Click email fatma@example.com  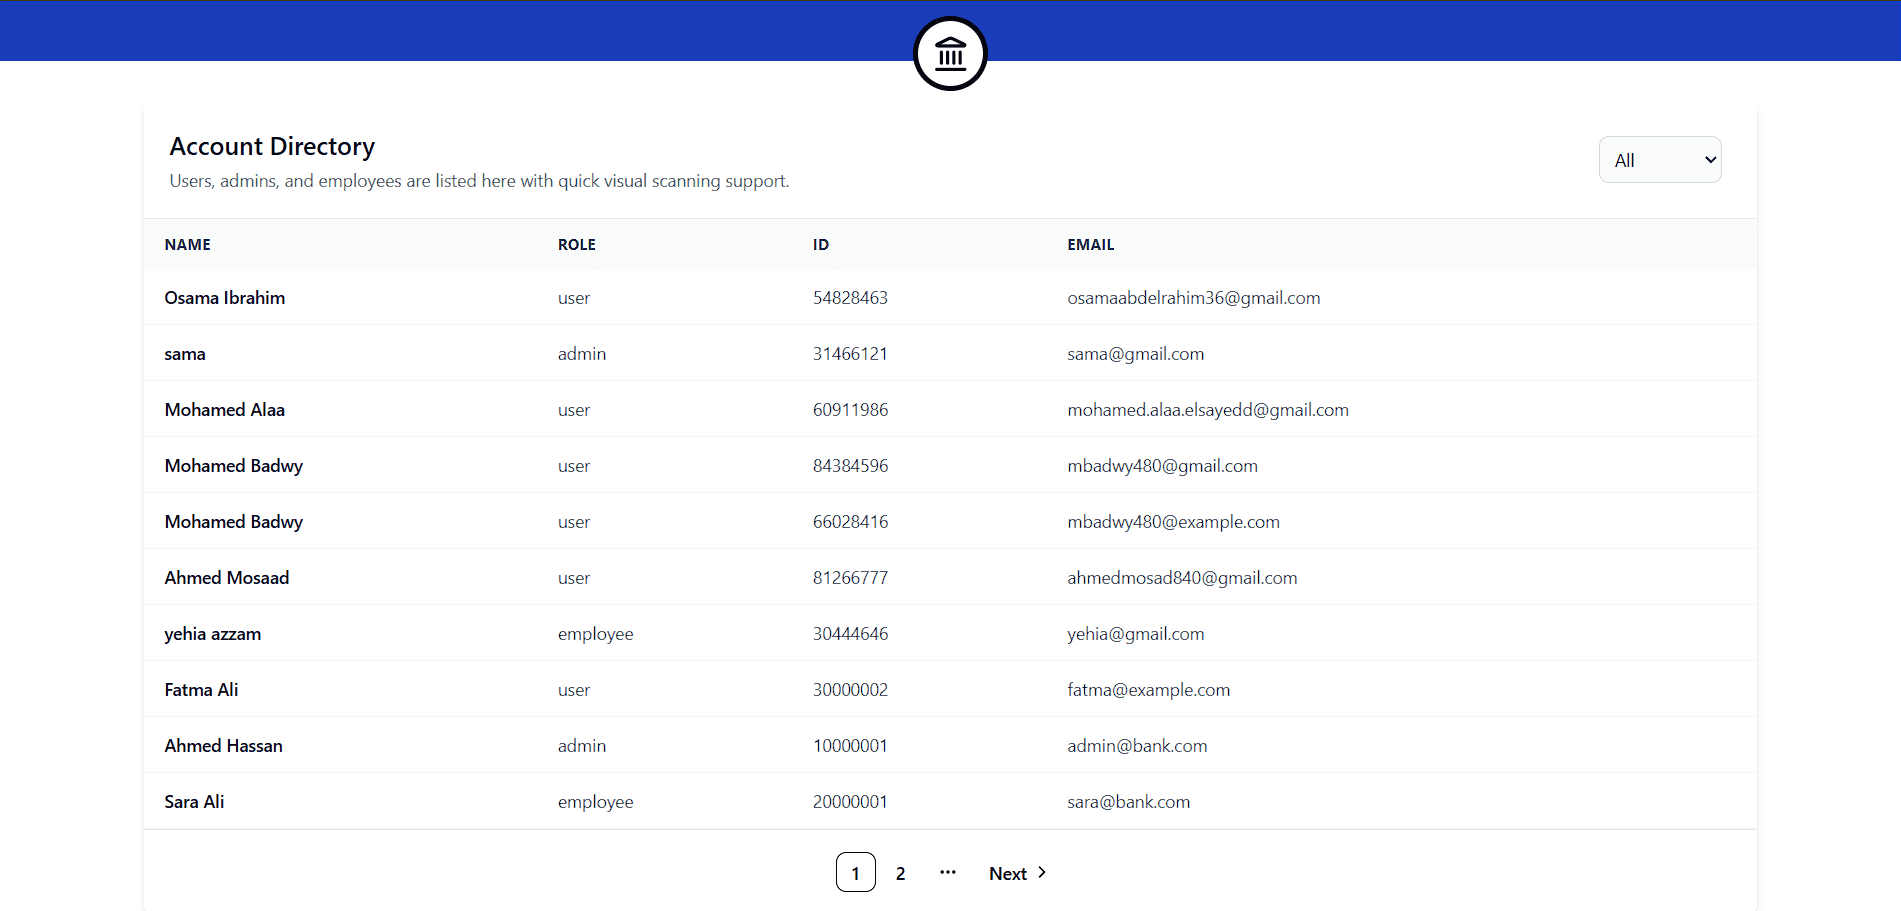point(1149,690)
